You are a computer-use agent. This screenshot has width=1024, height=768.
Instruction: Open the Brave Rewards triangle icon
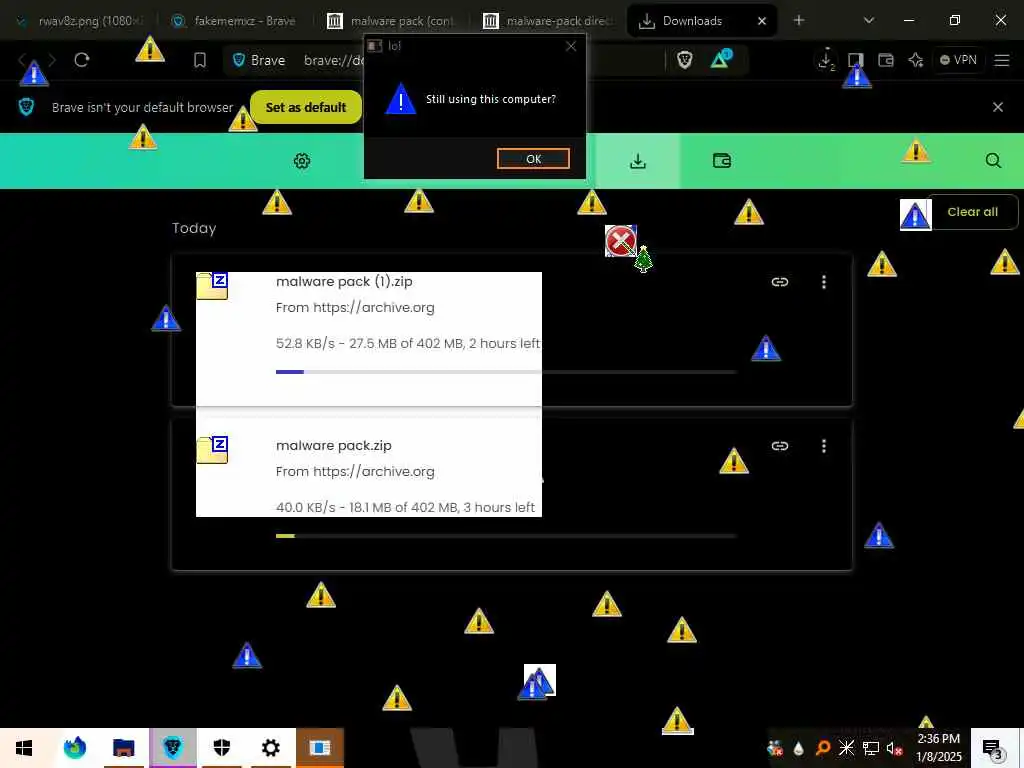pos(722,59)
